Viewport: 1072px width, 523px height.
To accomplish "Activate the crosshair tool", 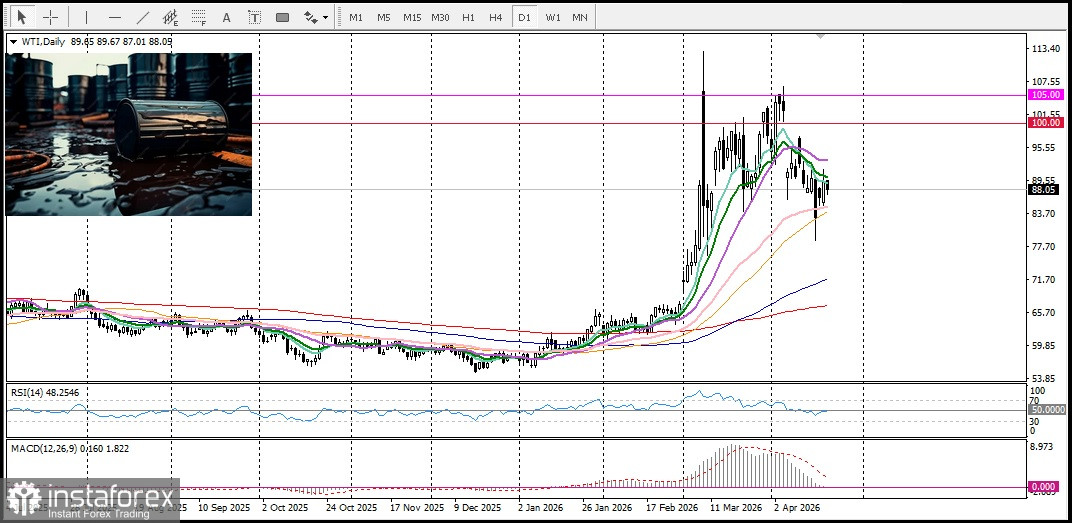I will pos(50,17).
